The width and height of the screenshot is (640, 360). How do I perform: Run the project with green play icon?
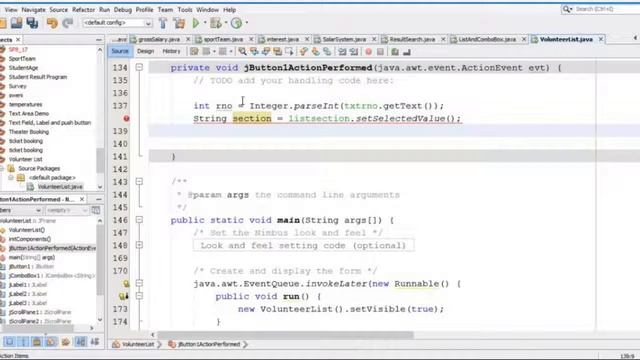tap(196, 23)
